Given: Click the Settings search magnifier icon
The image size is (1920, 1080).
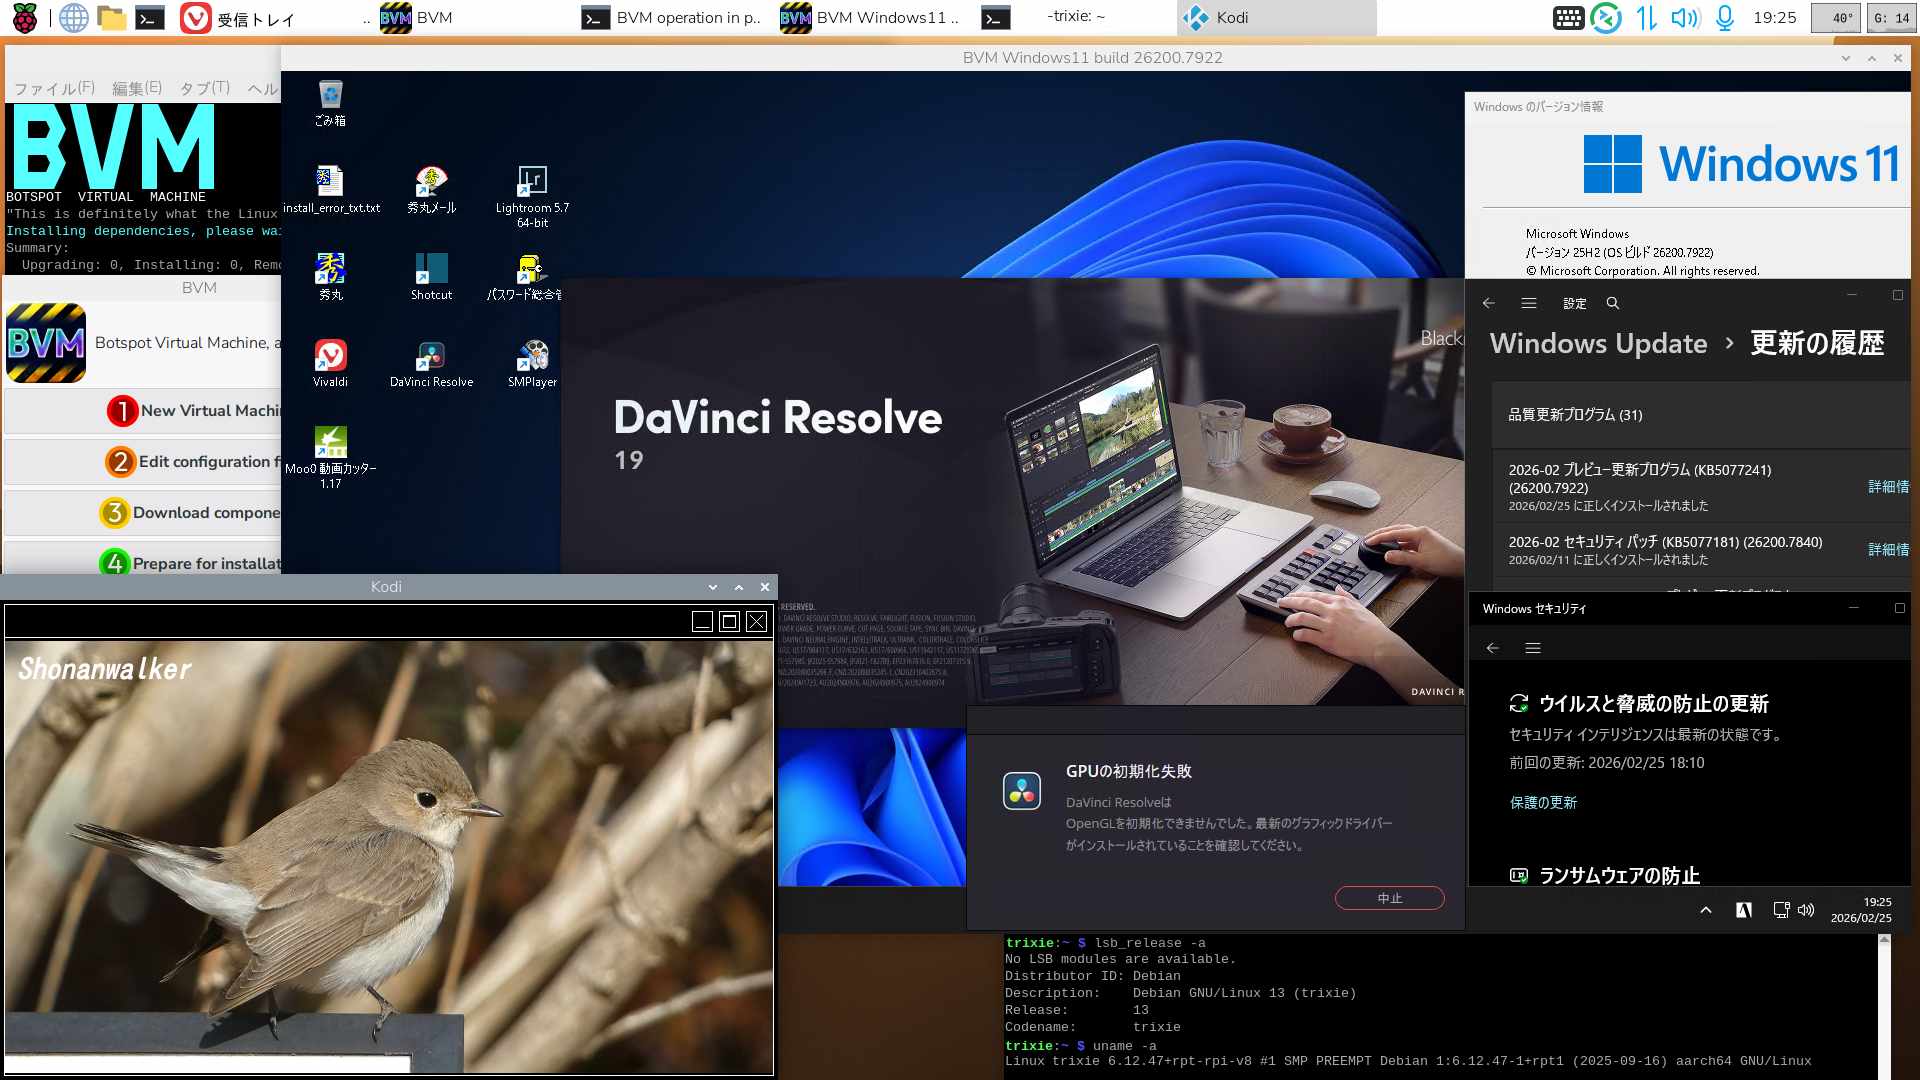Looking at the screenshot, I should [1612, 303].
